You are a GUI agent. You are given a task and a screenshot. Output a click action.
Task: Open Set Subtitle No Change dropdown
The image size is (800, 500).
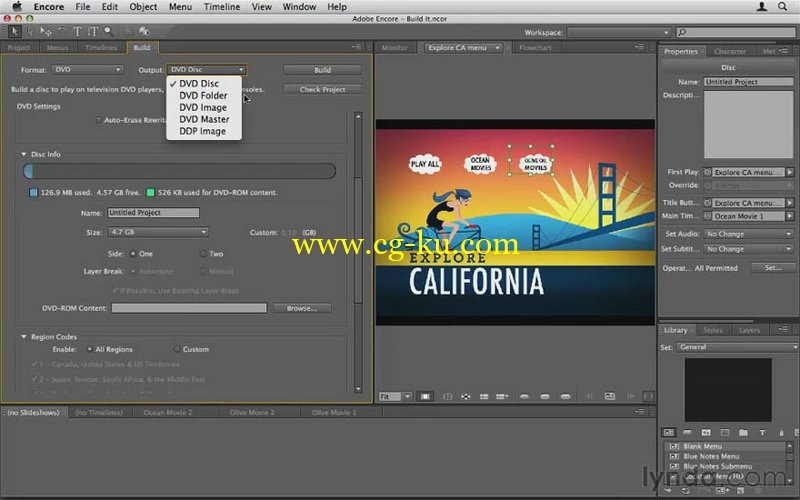coord(748,249)
